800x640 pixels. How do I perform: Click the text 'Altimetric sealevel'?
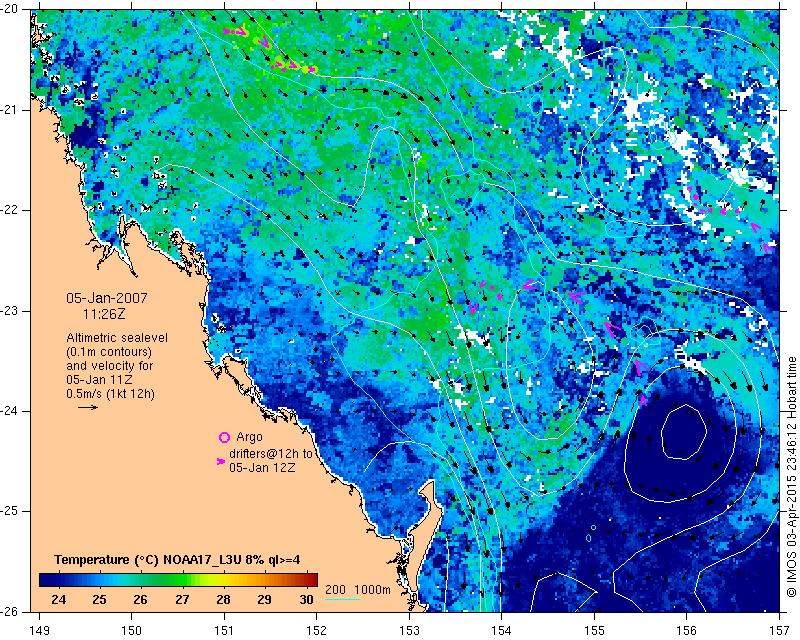[x=117, y=338]
